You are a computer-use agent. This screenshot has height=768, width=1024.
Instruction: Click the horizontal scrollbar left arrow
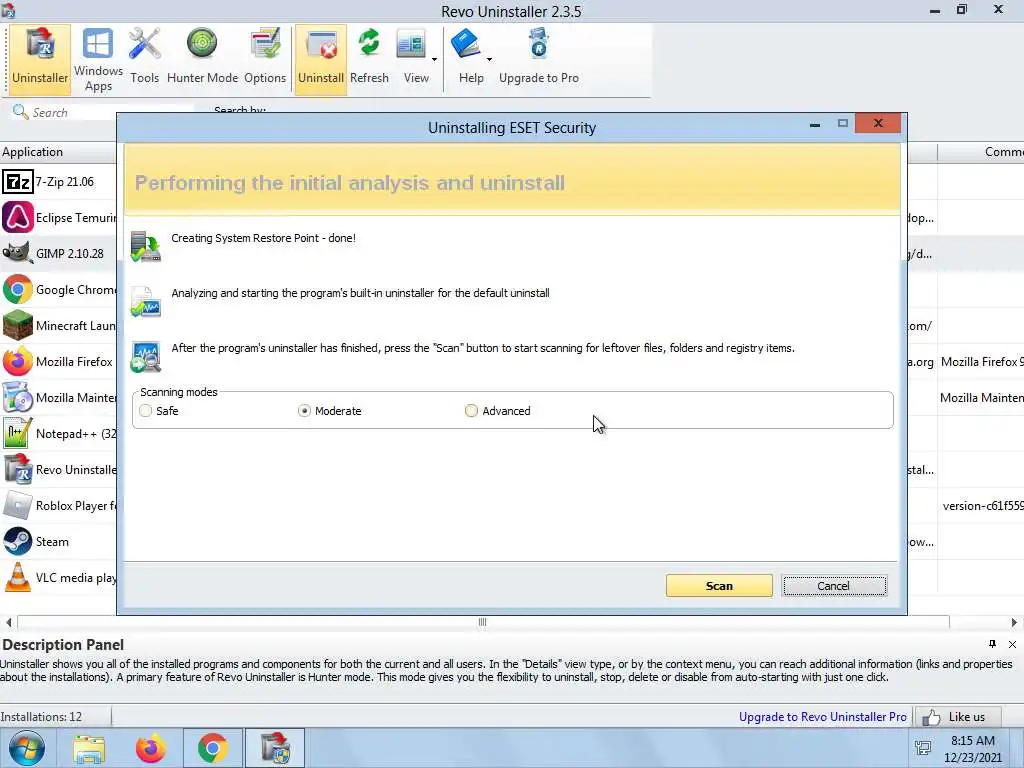pyautogui.click(x=8, y=622)
